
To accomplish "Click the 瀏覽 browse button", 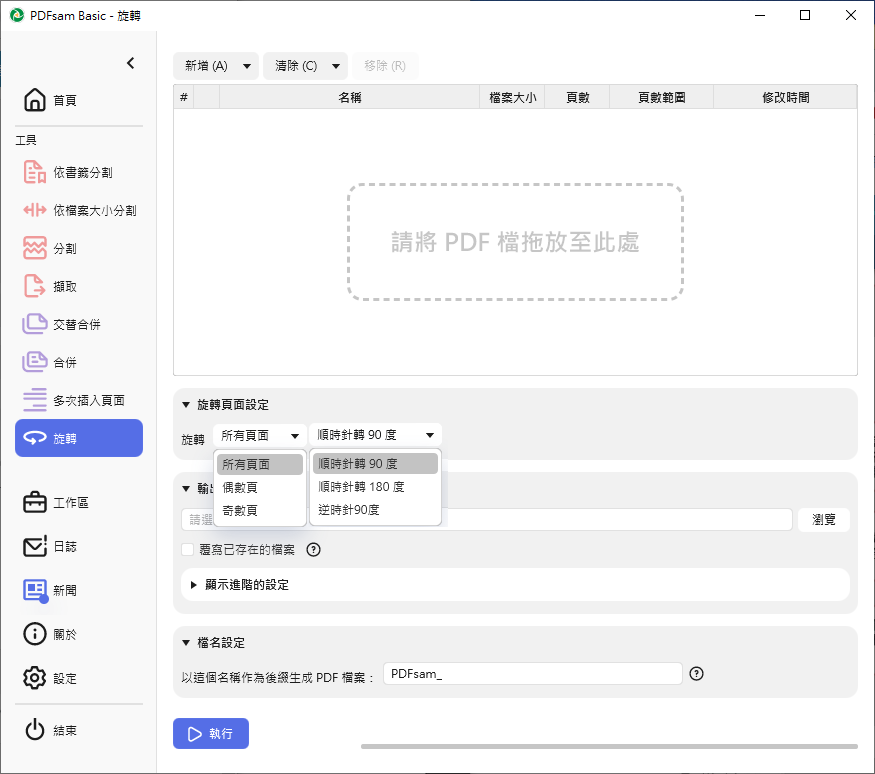I will pos(824,520).
